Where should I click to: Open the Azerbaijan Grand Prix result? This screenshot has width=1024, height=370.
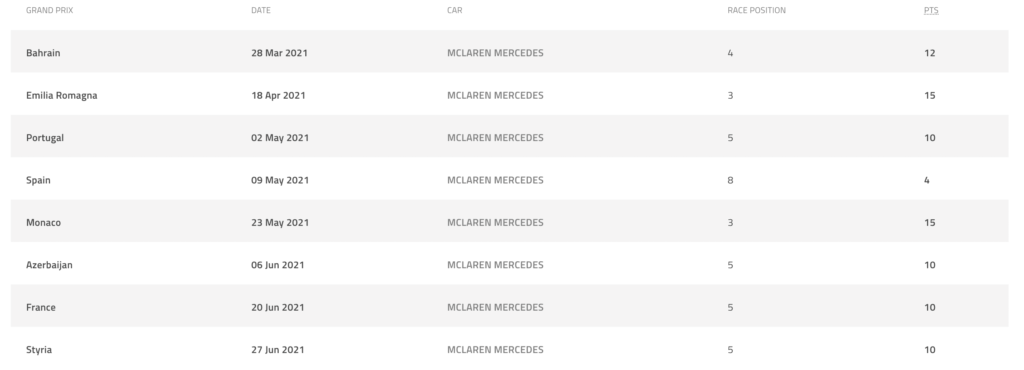coord(49,265)
